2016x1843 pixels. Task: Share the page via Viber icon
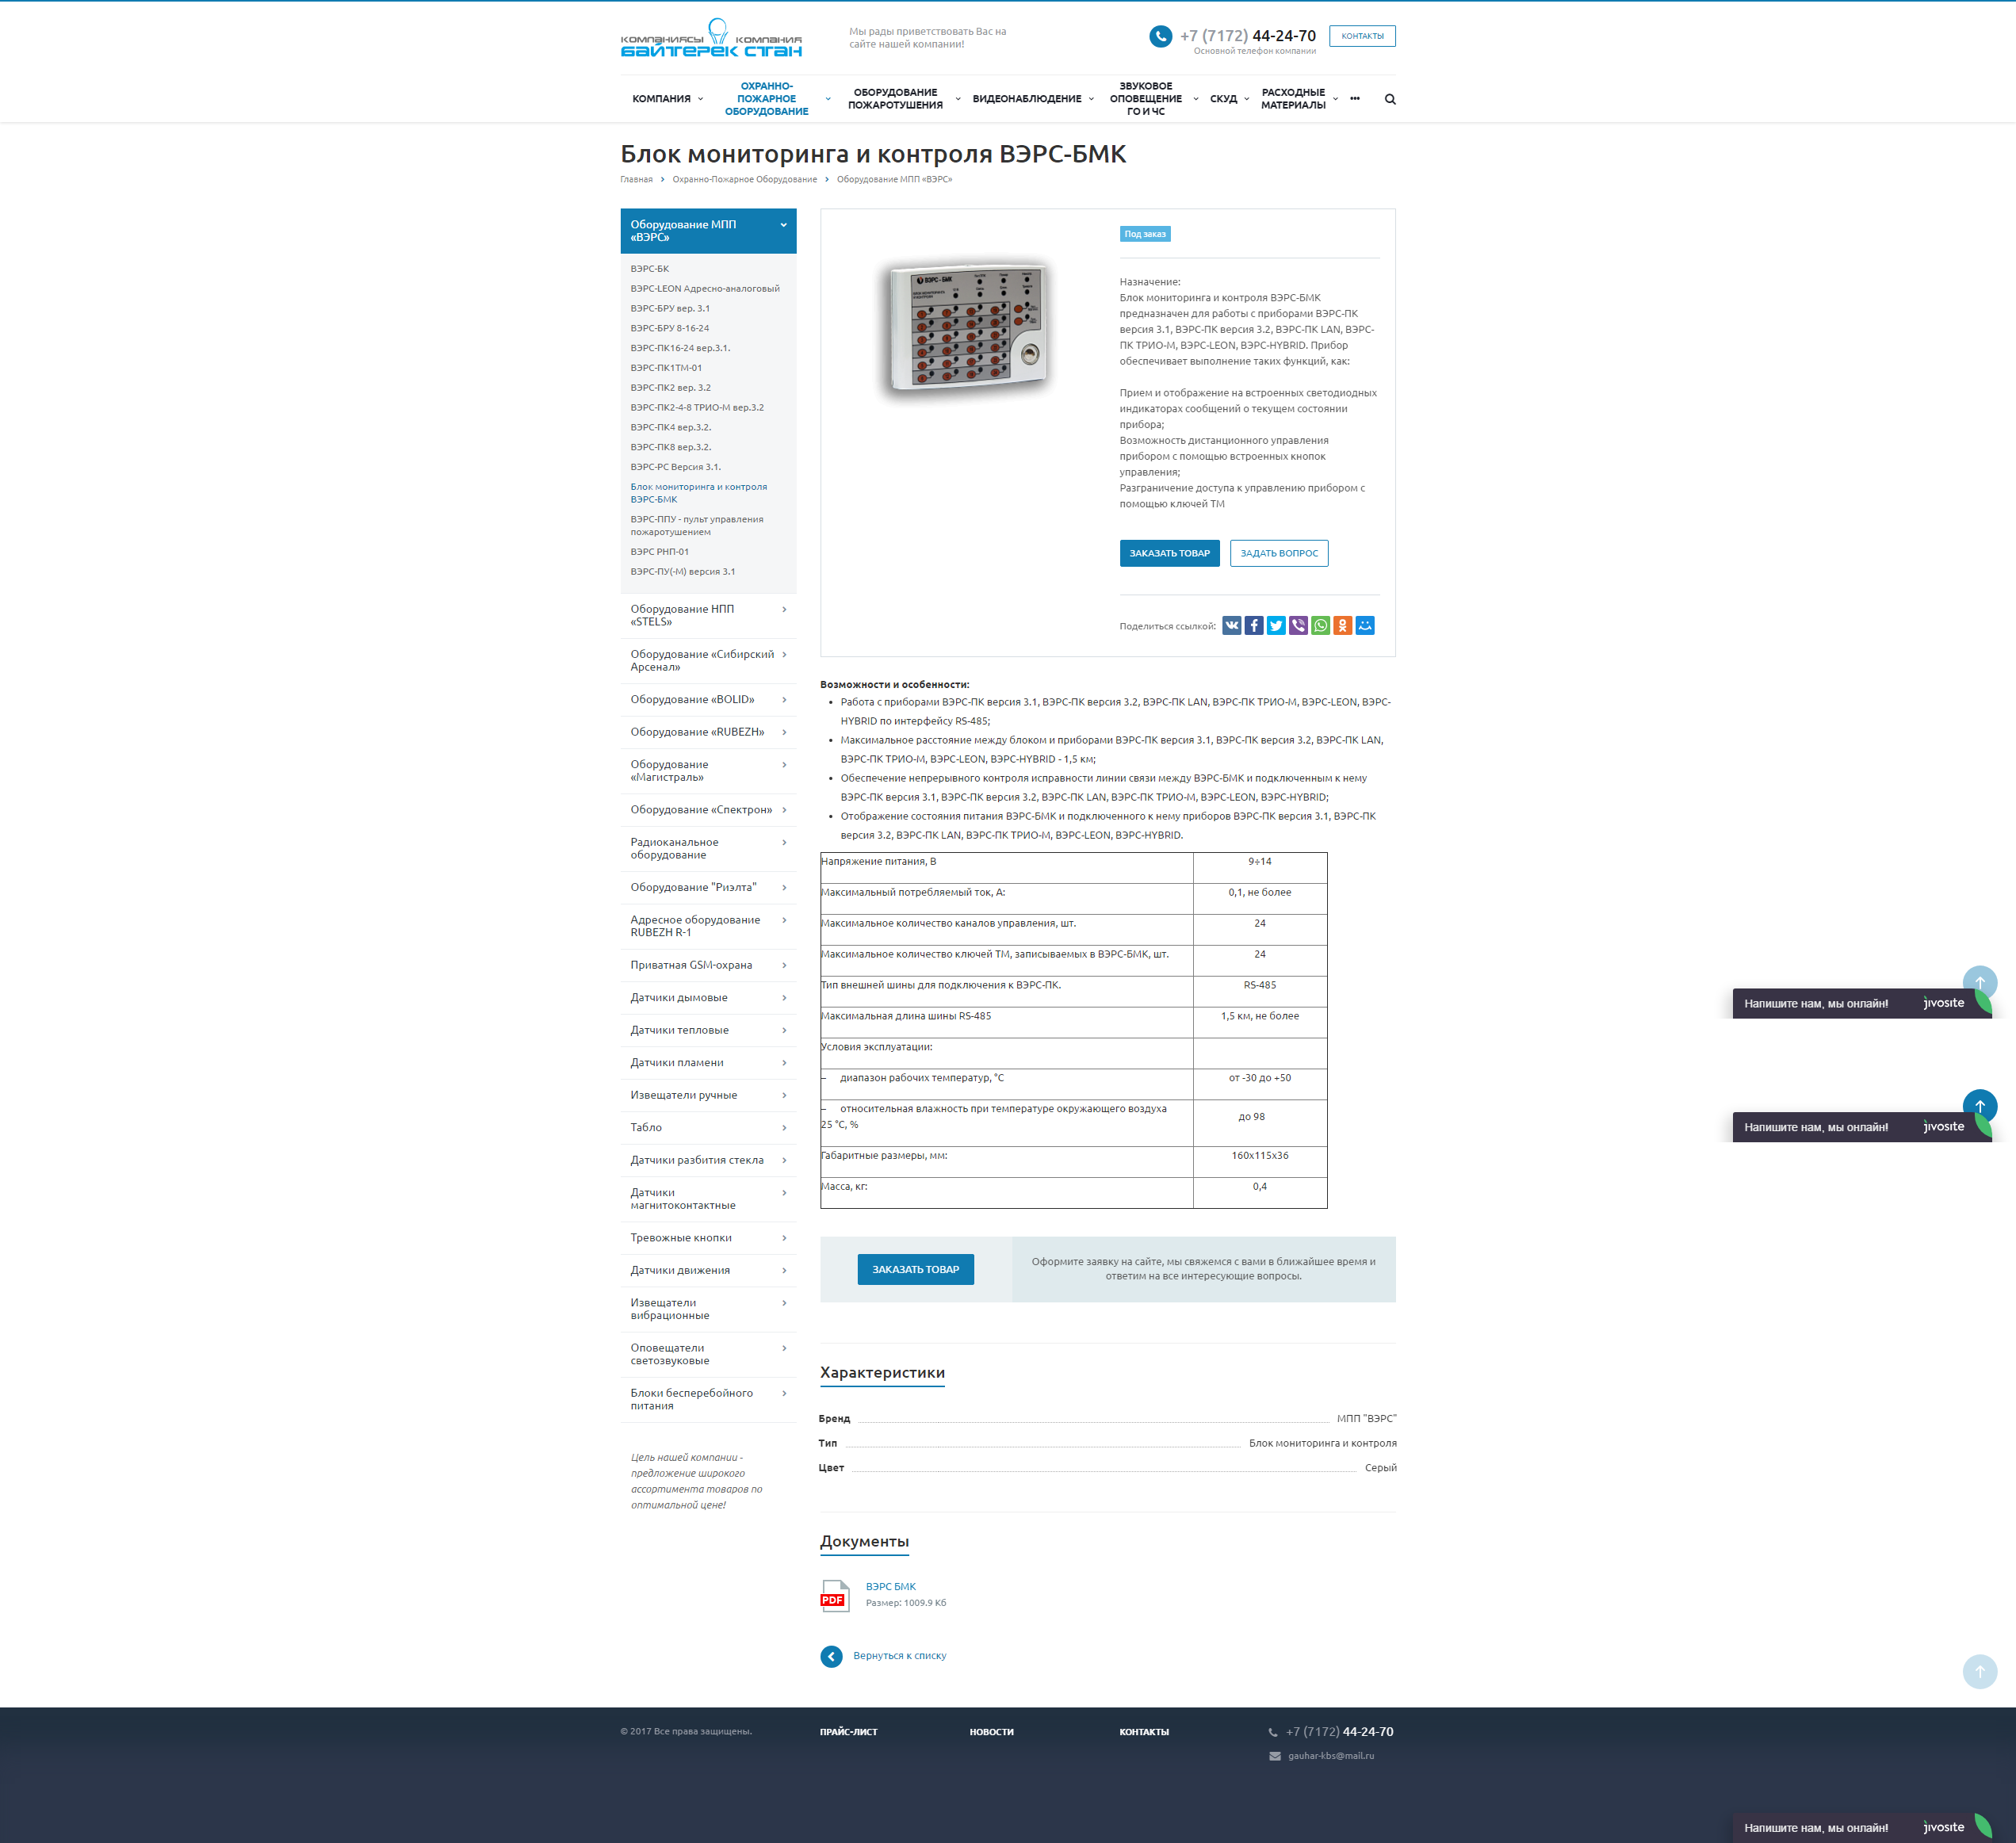[1298, 626]
